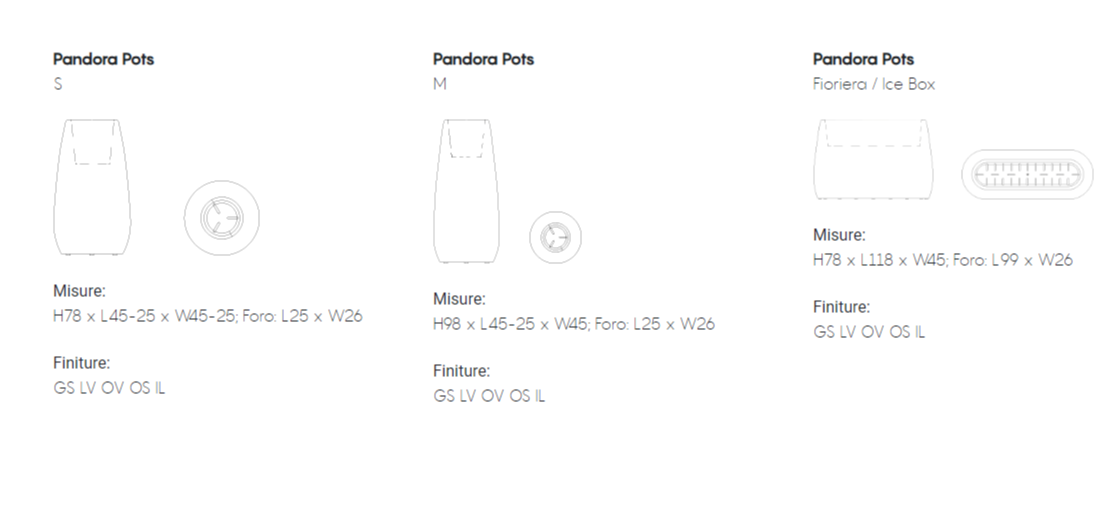The height and width of the screenshot is (531, 1120).
Task: Click the Fioriera Ice Box side-view drawing
Action: (874, 159)
